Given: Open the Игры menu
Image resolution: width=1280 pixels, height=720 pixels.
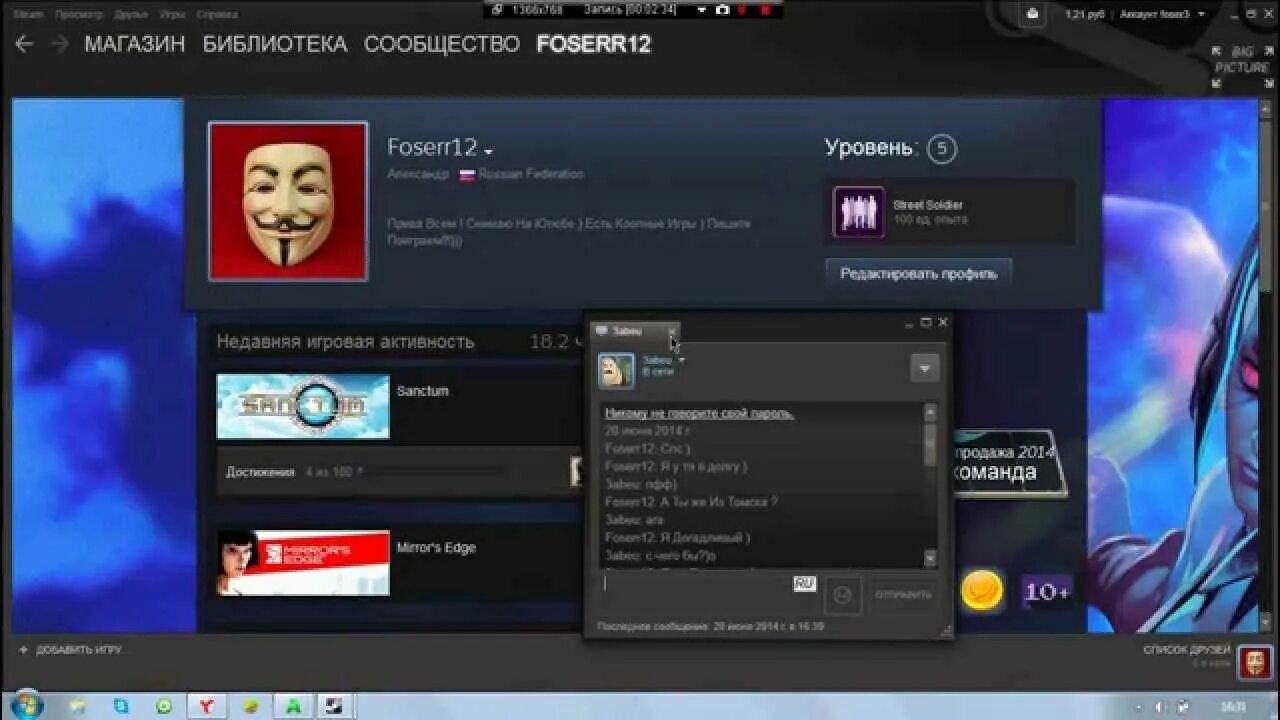Looking at the screenshot, I should click(172, 14).
